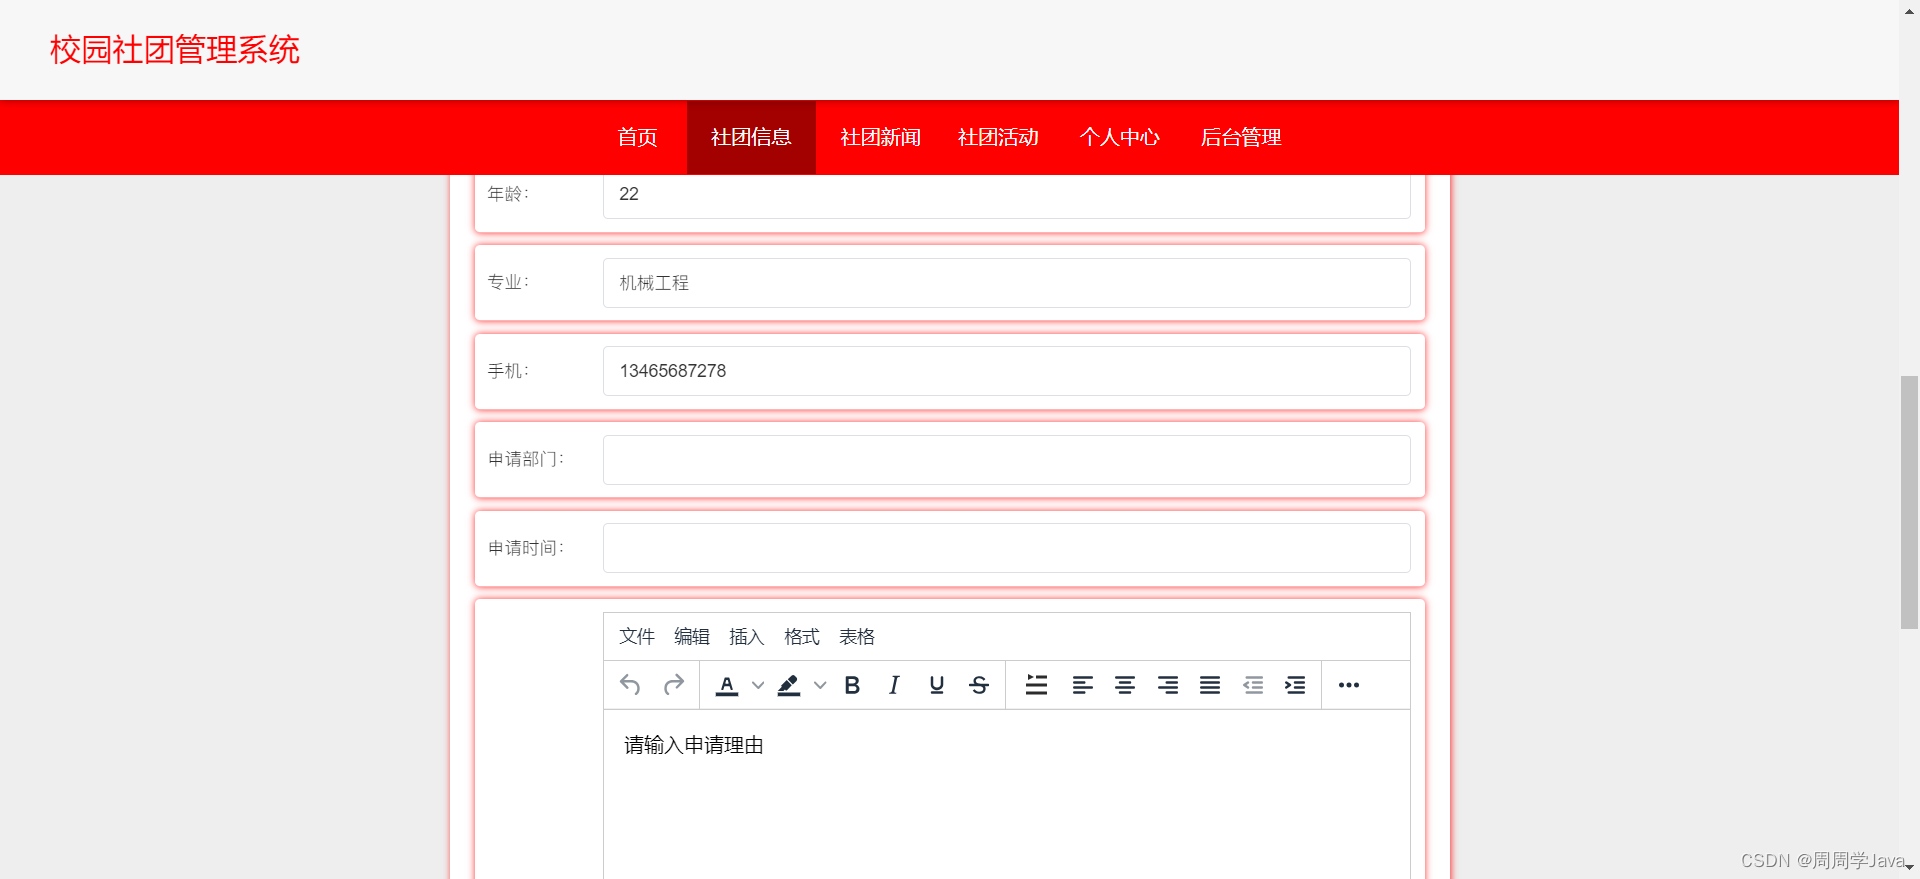Open 社团新闻 page

point(880,137)
